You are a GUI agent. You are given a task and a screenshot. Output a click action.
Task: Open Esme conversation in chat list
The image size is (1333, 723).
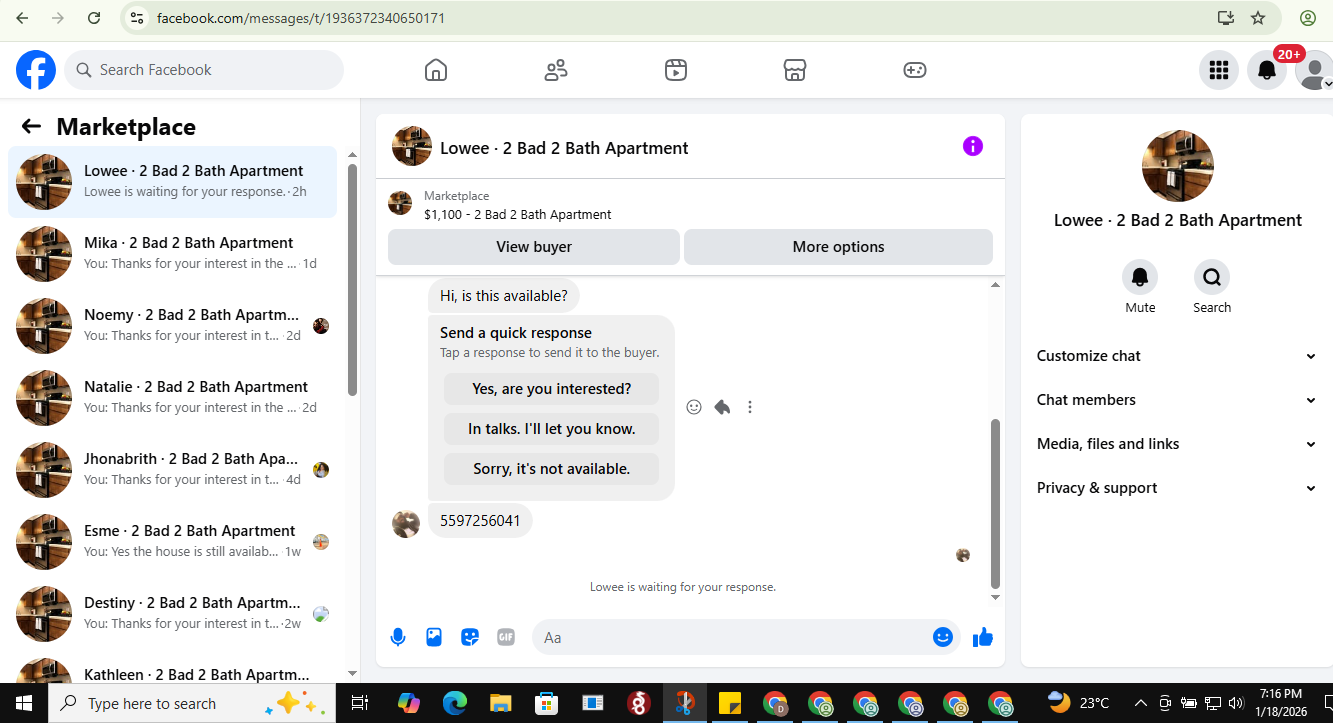(x=172, y=542)
